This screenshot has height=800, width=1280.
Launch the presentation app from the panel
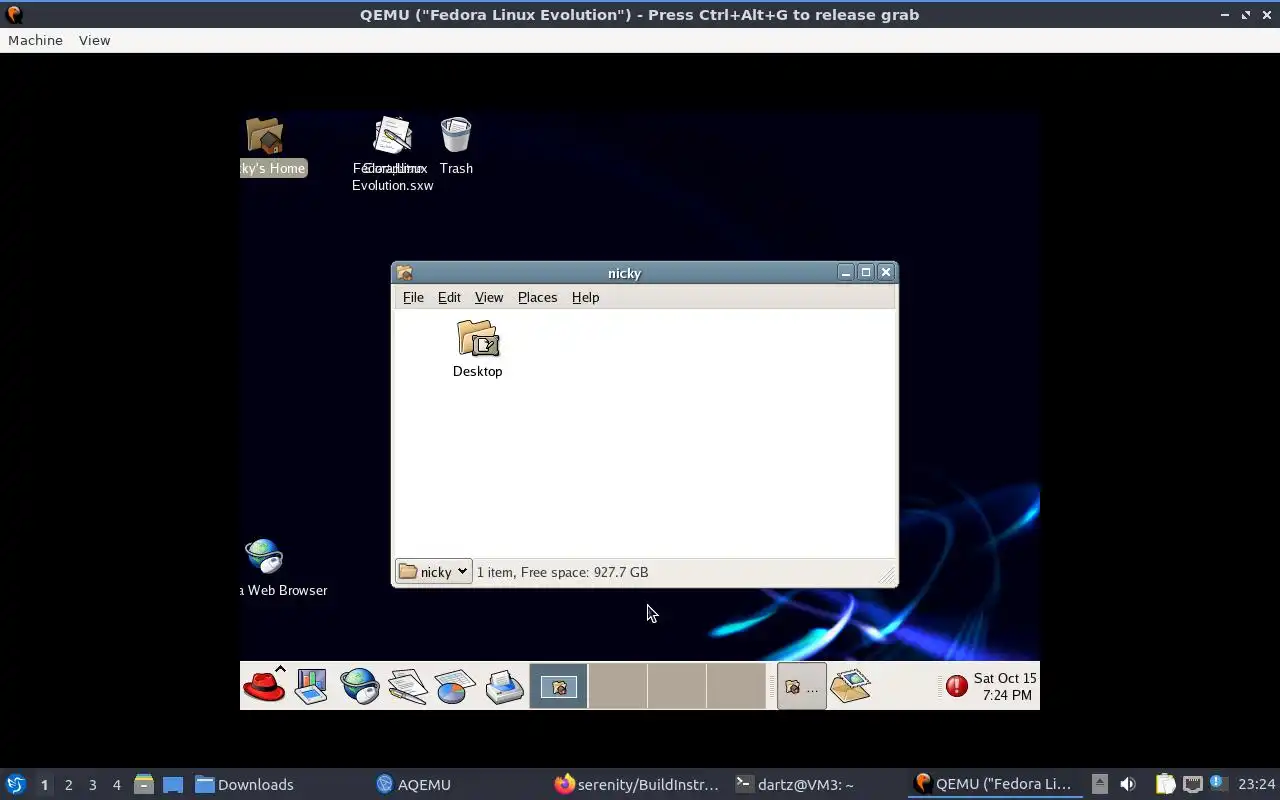click(x=311, y=686)
